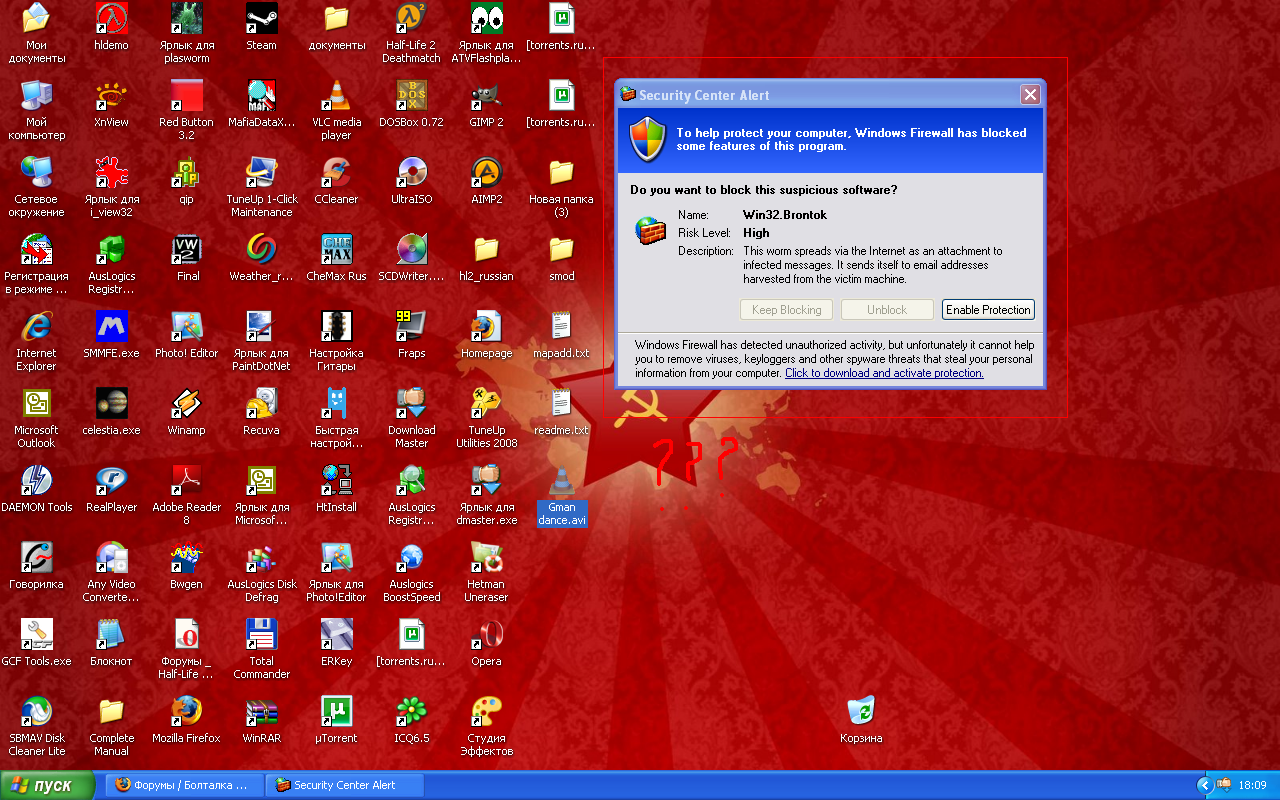The height and width of the screenshot is (800, 1280).
Task: Select the Fraps desktop icon
Action: click(x=412, y=326)
